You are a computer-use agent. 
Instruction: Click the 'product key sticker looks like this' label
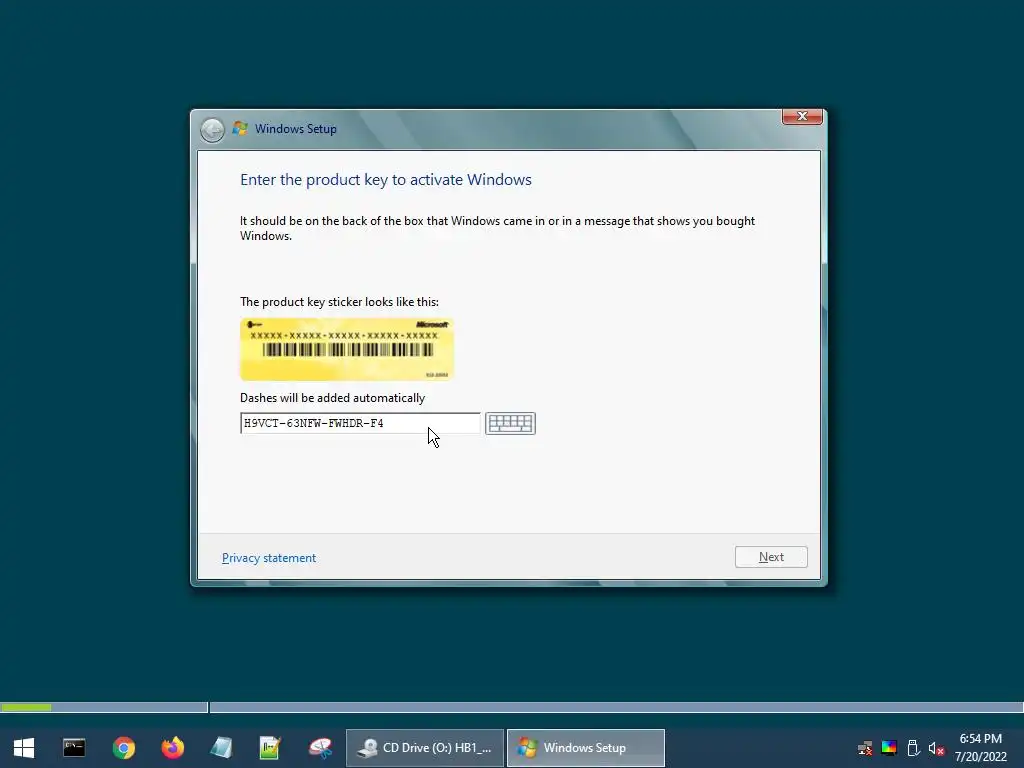pyautogui.click(x=340, y=302)
